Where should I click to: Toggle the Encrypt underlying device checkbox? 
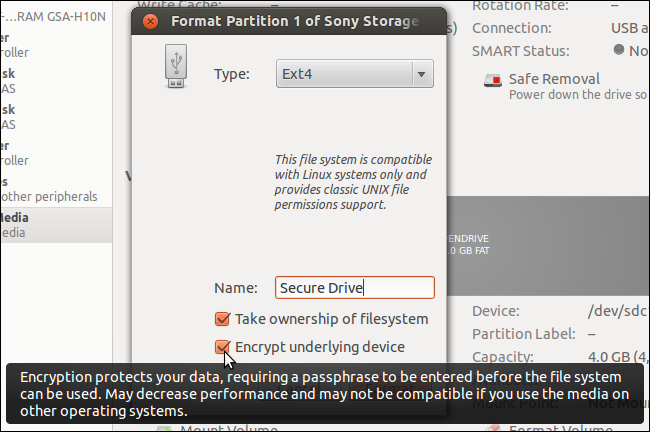coord(222,347)
